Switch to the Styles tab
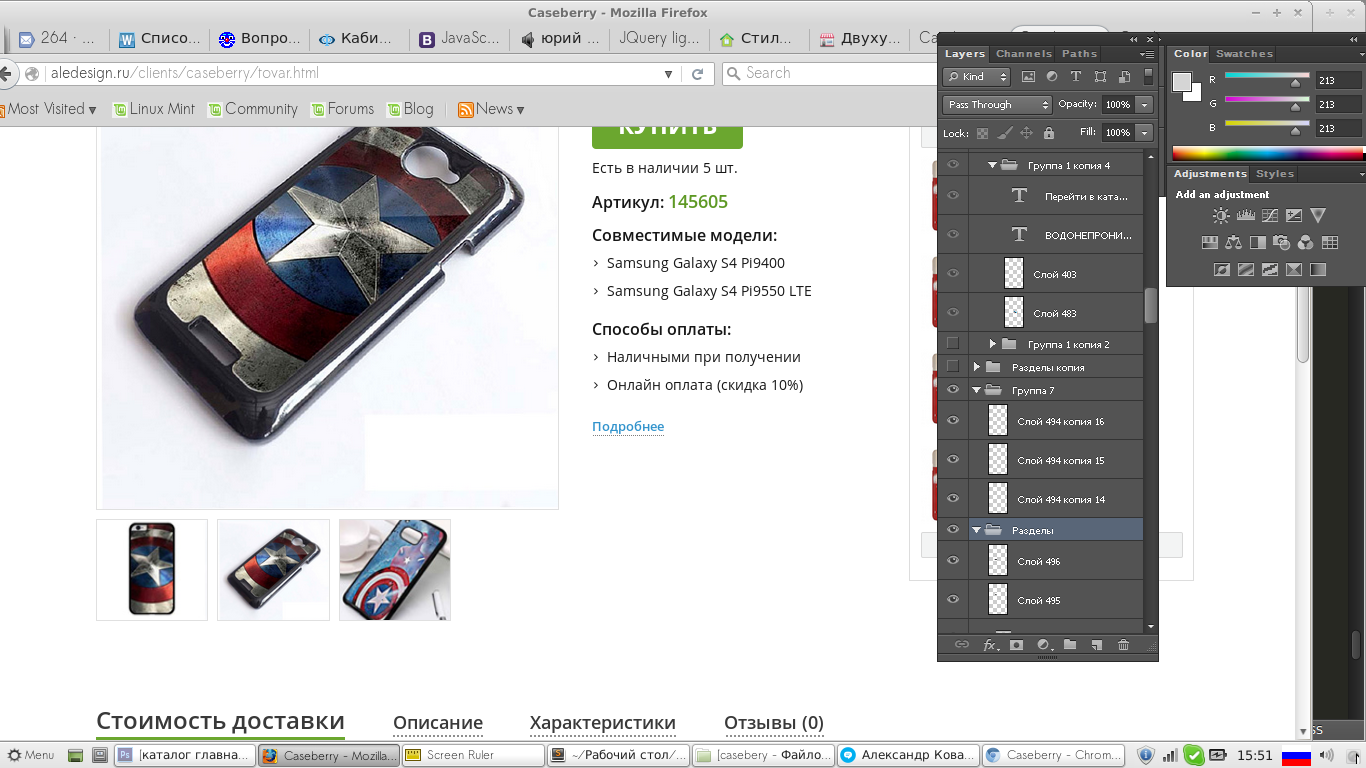 pos(1275,174)
